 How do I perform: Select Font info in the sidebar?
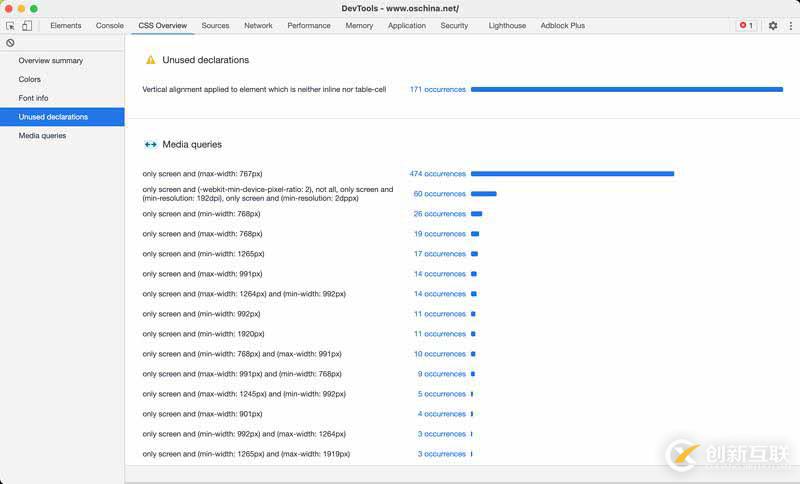62,98
